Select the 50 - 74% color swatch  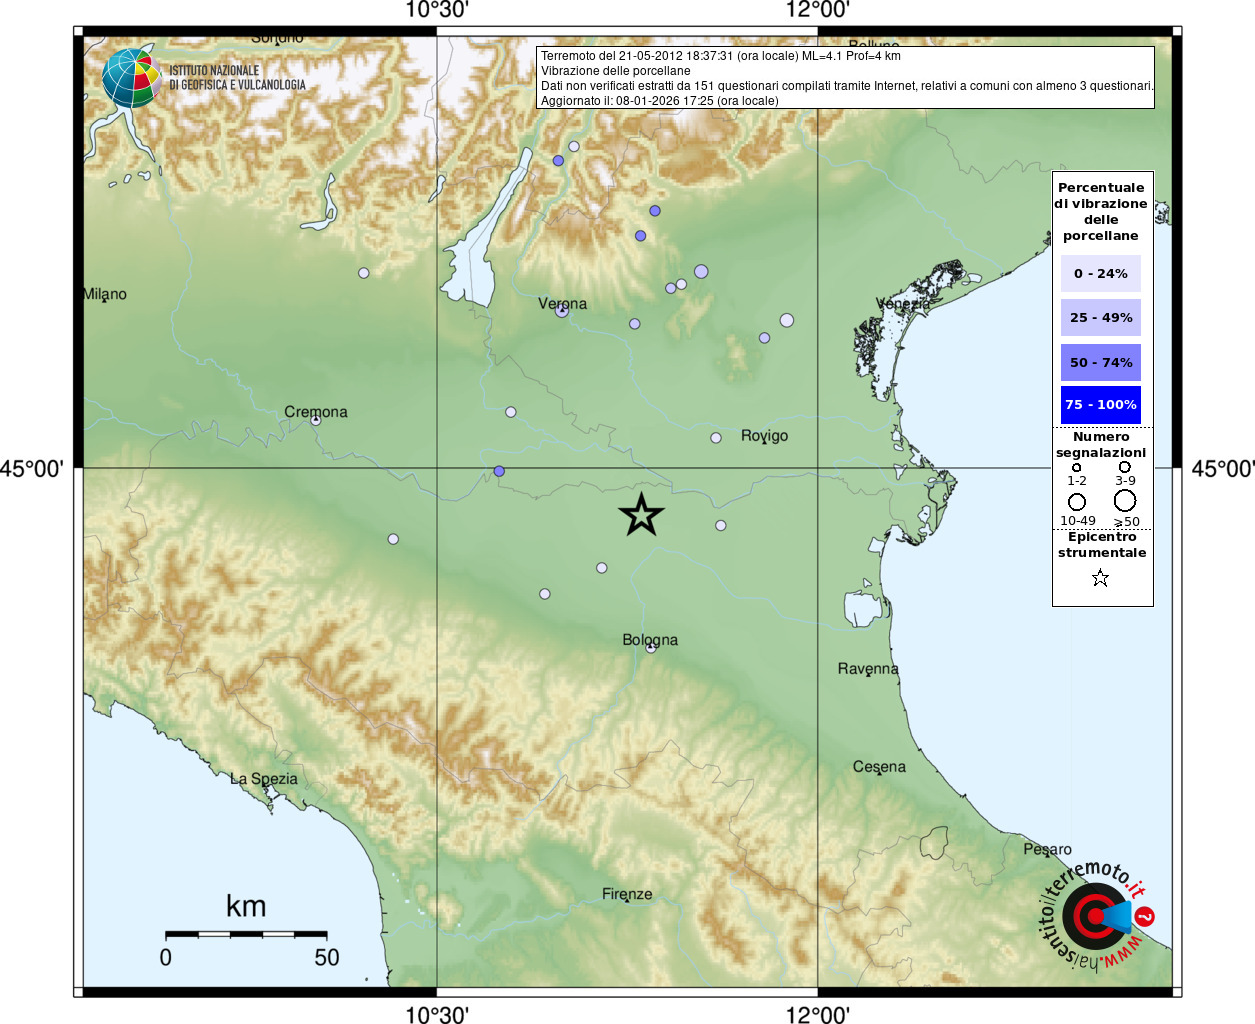point(1100,362)
